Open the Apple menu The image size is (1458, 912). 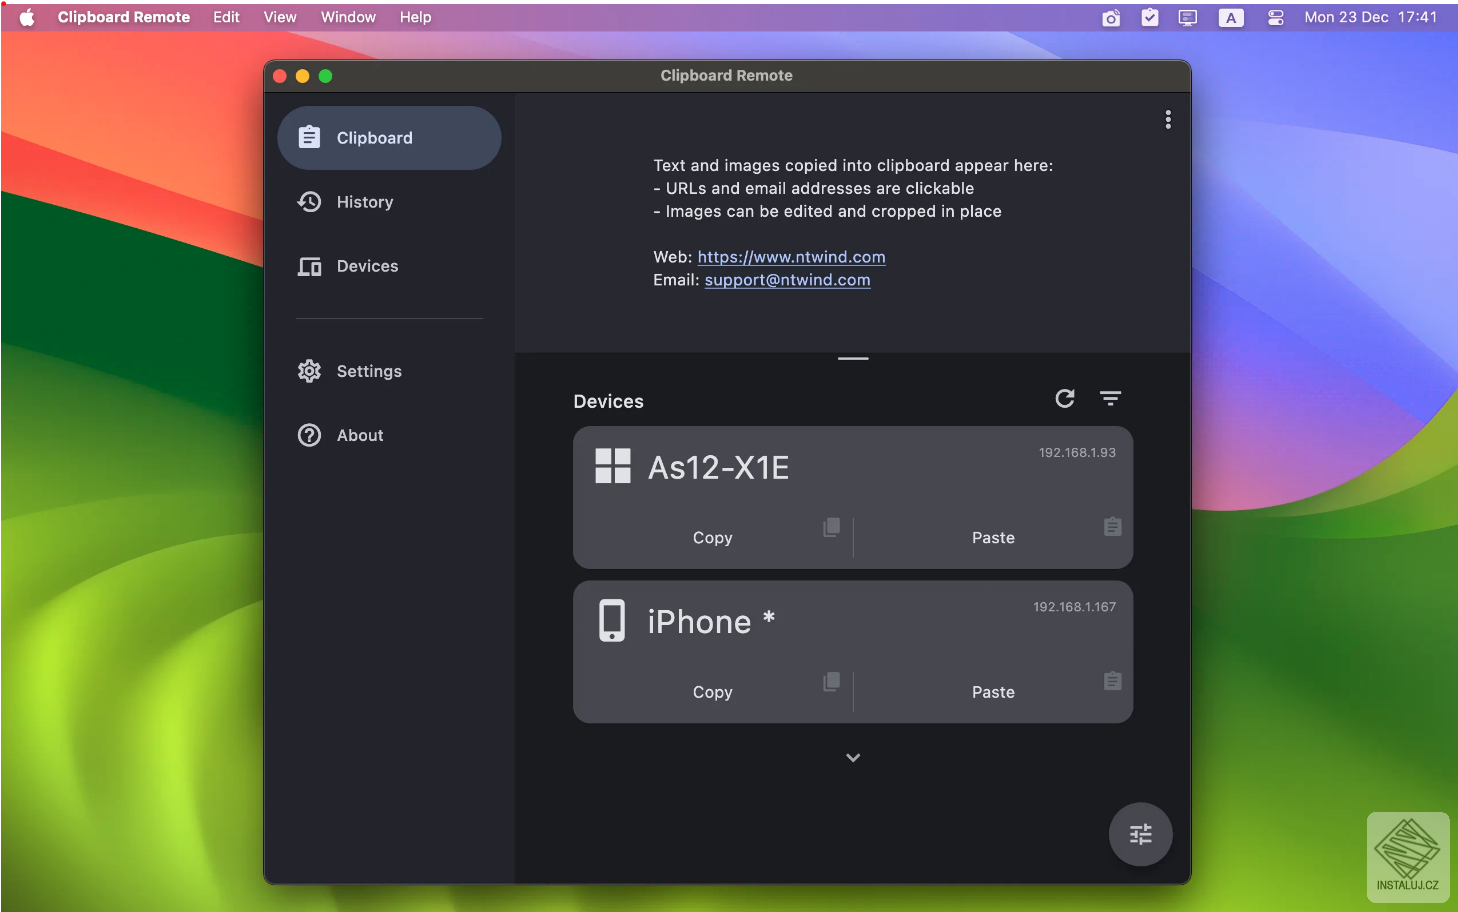(27, 17)
